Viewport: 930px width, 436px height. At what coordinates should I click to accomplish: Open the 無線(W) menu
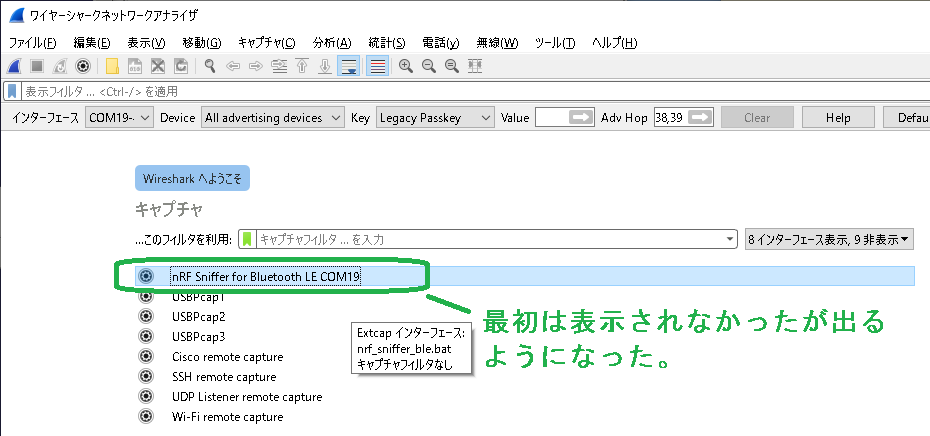(498, 43)
